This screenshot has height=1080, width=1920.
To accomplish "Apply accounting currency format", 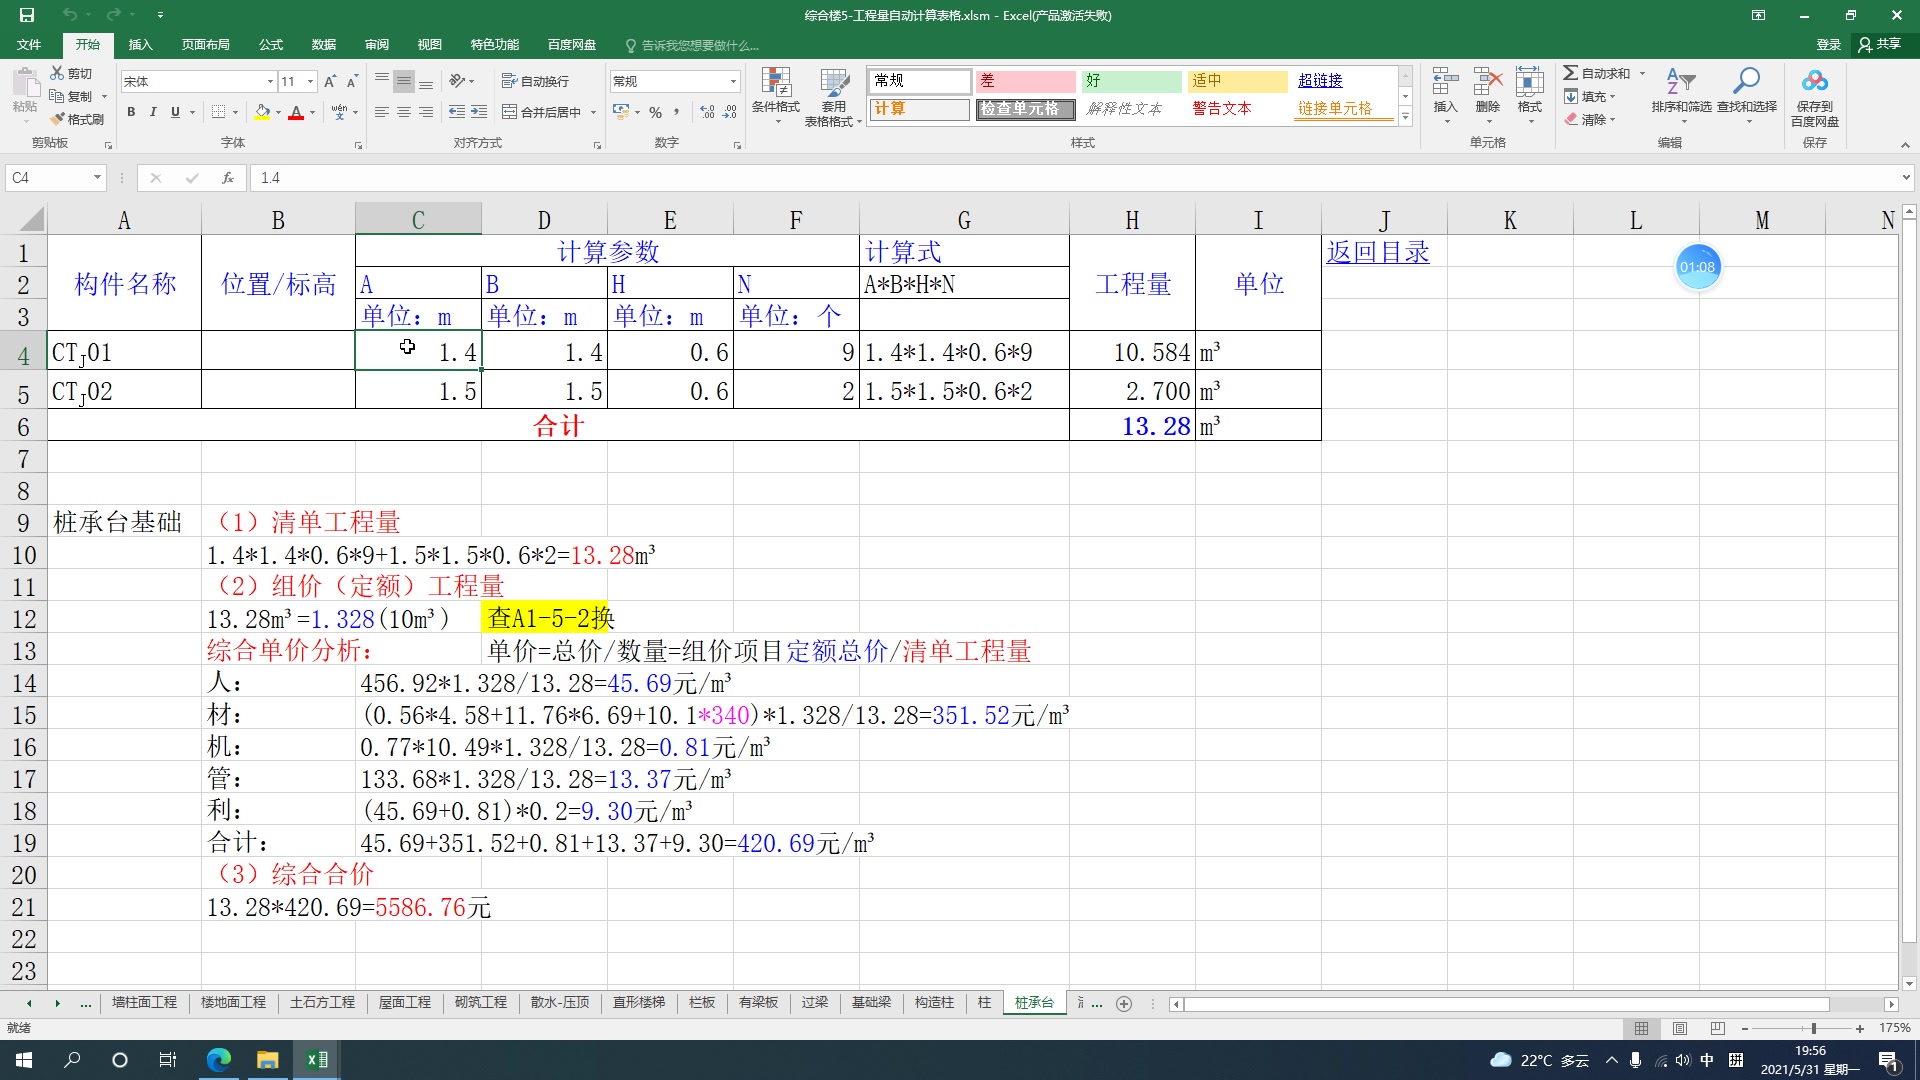I will click(621, 112).
